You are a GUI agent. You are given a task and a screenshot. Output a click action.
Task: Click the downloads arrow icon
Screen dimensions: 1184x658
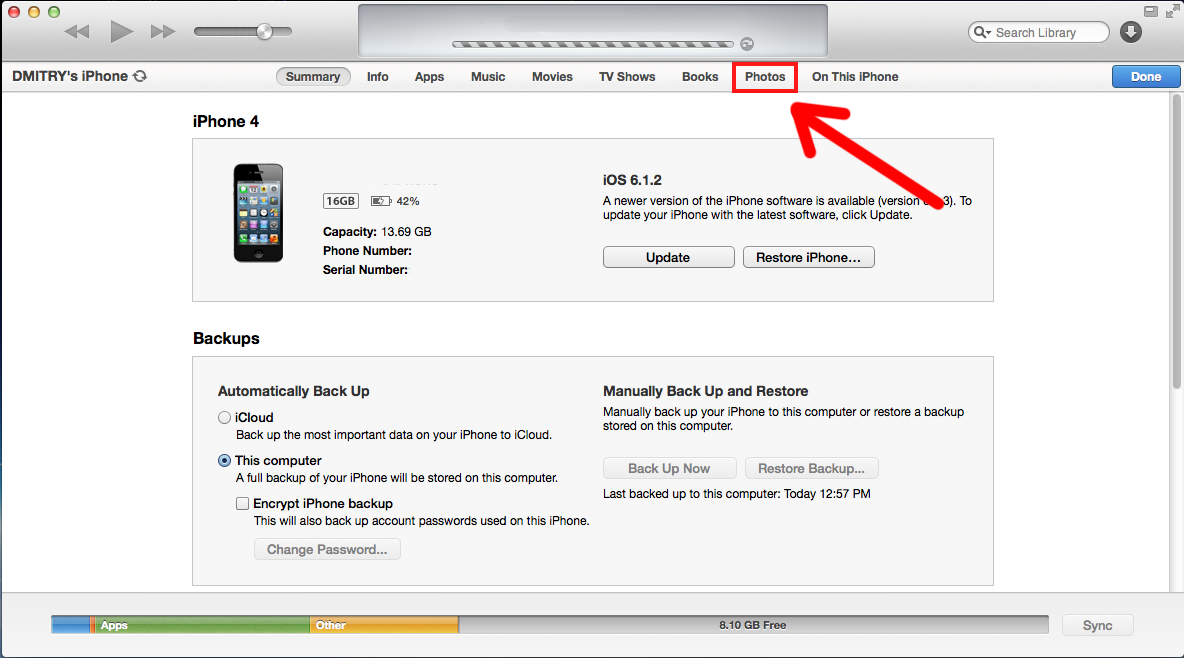(1130, 32)
